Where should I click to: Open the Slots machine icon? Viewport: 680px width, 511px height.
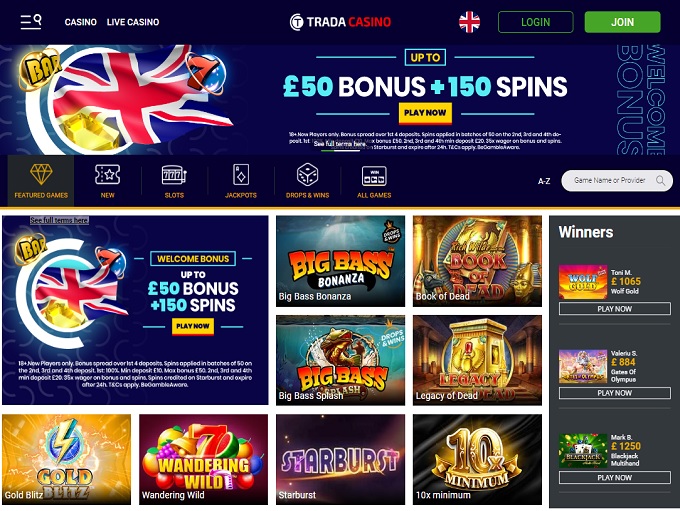[174, 174]
